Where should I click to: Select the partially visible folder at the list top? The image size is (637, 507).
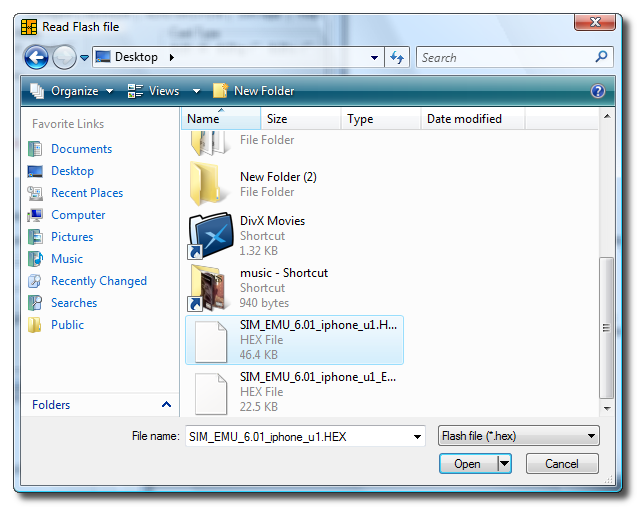coord(210,143)
